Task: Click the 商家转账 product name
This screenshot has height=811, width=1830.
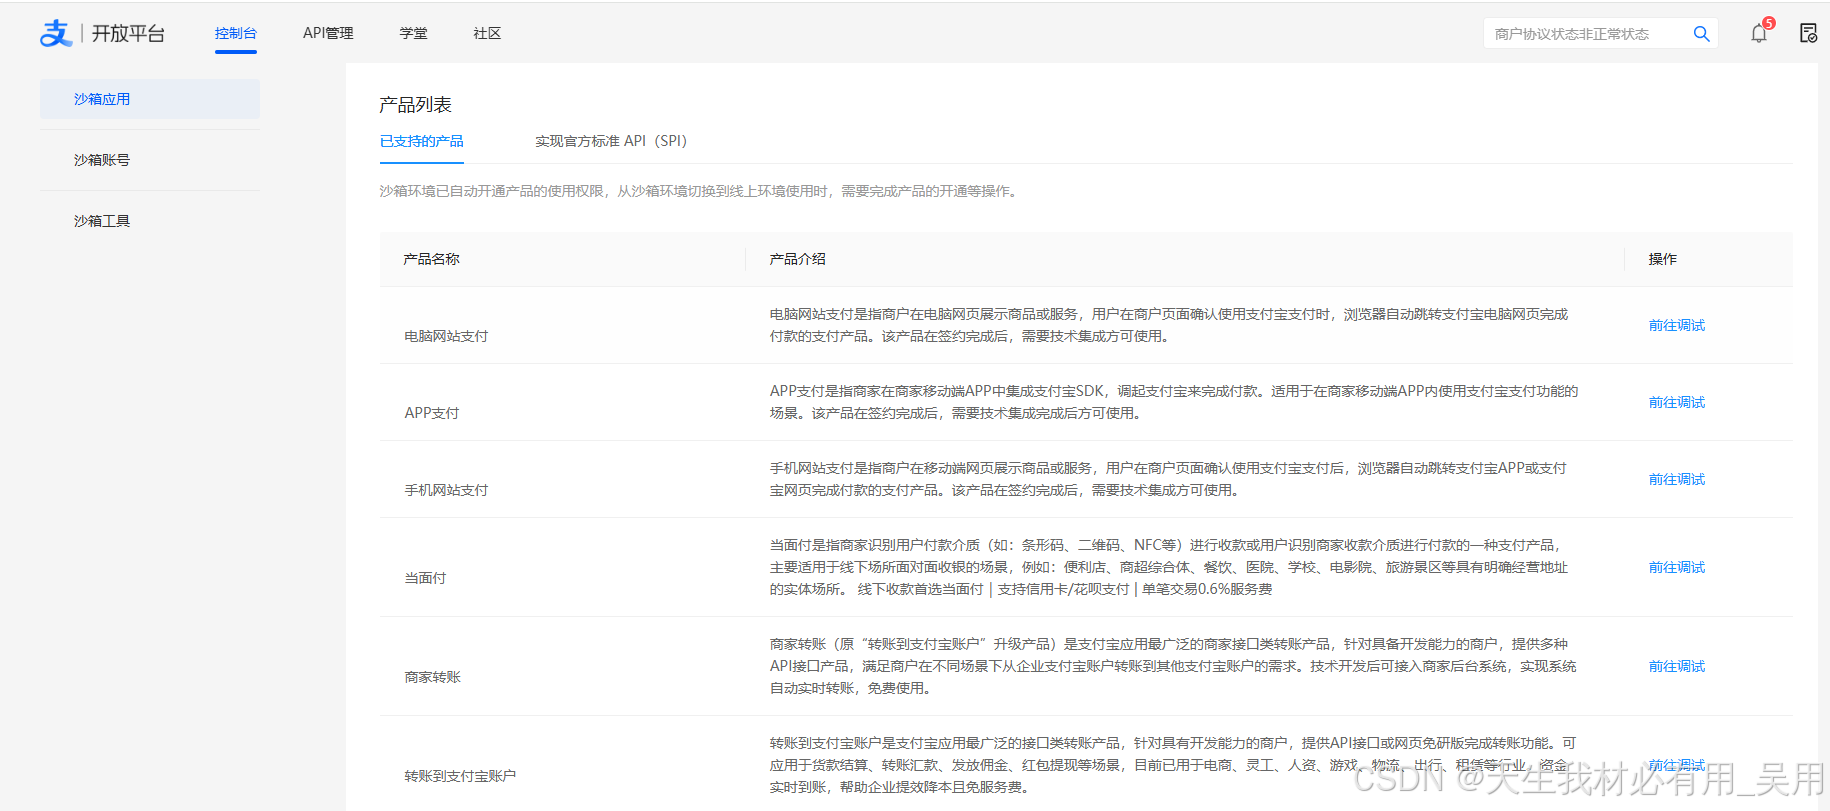Action: coord(432,677)
